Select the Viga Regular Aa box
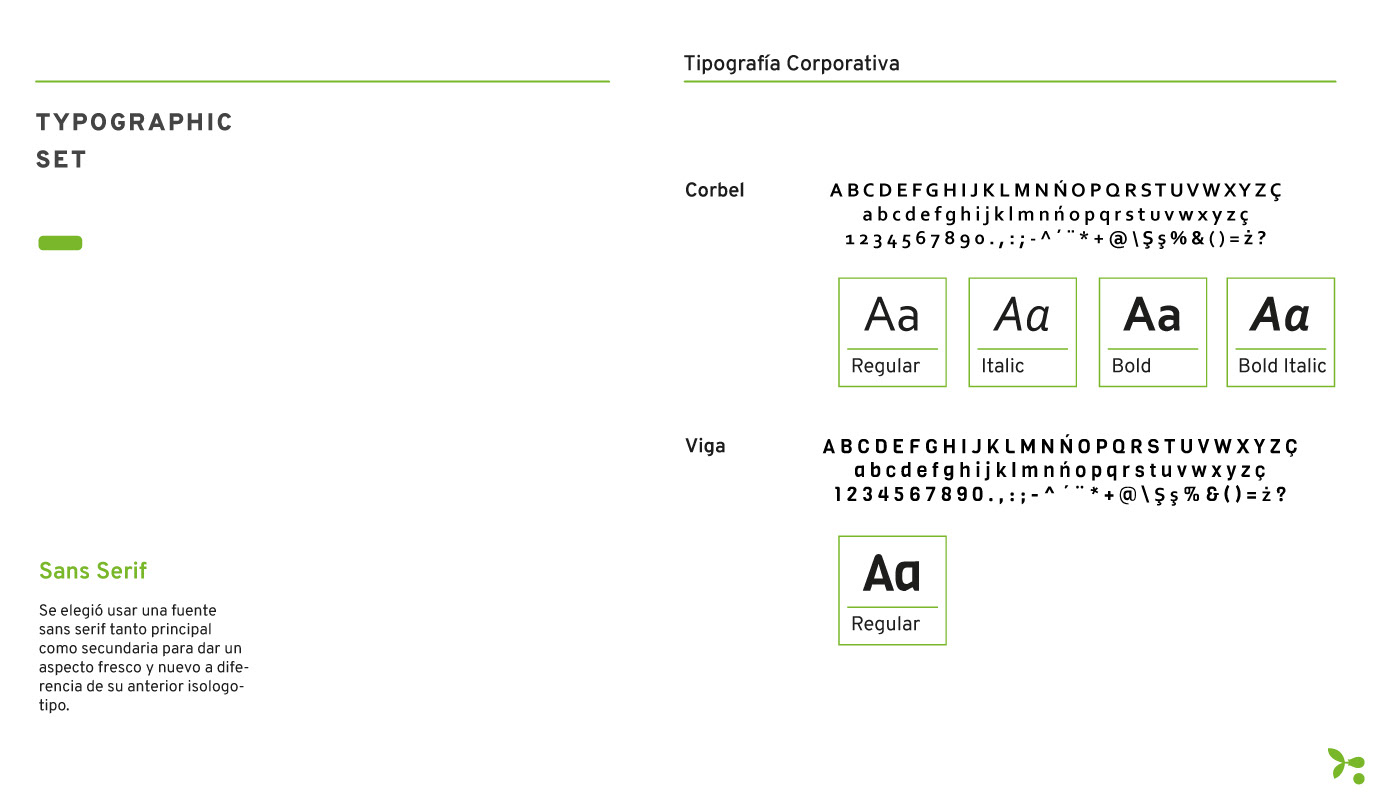Screen dimensions: 1400x800 [892, 590]
